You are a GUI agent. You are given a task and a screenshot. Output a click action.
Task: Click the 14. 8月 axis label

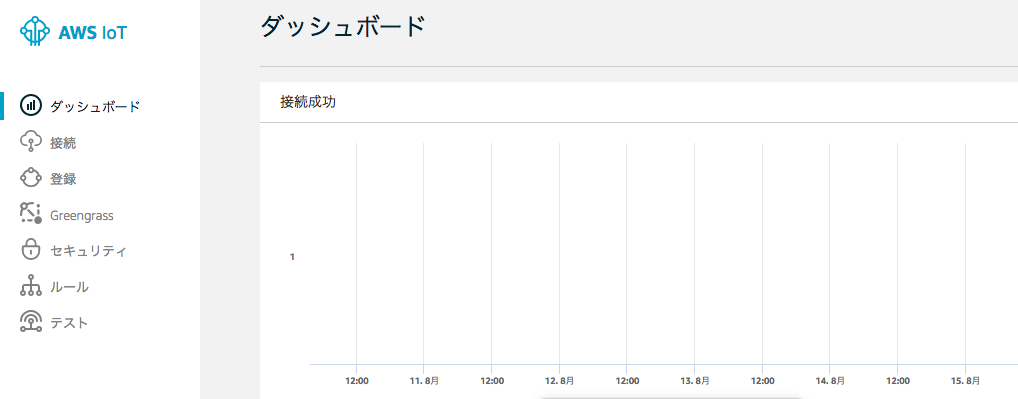pos(830,381)
